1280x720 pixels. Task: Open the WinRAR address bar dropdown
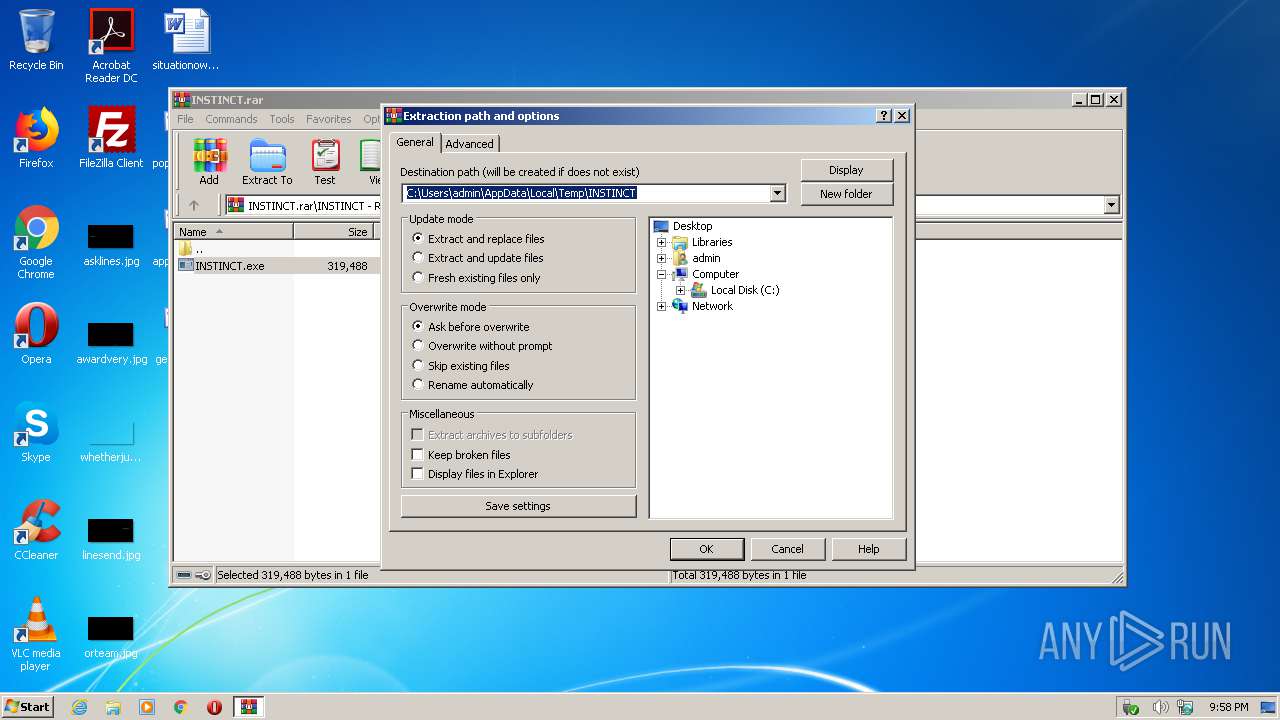(x=1111, y=205)
